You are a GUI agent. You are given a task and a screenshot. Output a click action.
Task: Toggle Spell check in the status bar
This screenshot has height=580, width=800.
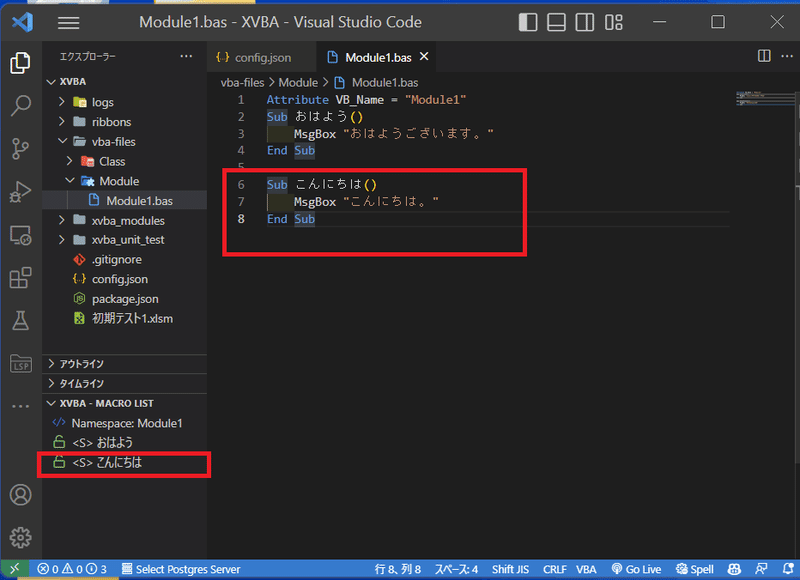pyautogui.click(x=695, y=569)
